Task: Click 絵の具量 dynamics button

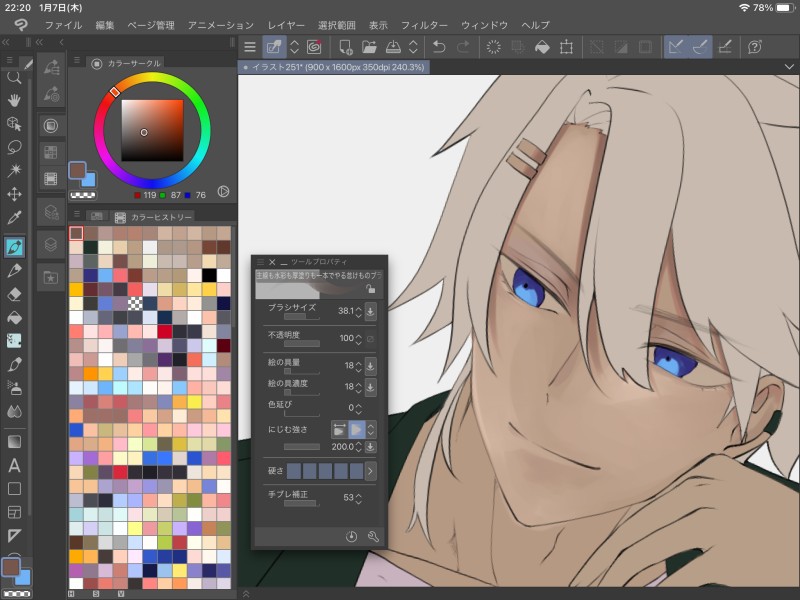Action: pos(370,365)
